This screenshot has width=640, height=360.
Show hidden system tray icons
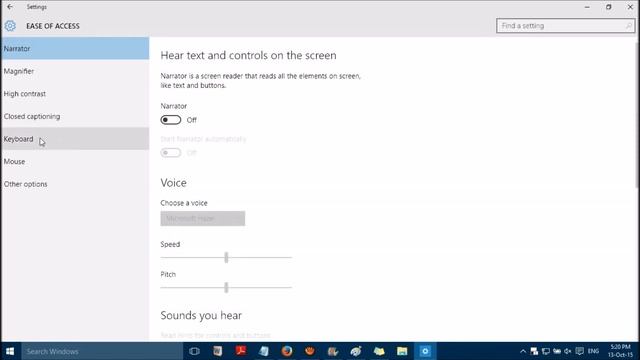pos(523,351)
